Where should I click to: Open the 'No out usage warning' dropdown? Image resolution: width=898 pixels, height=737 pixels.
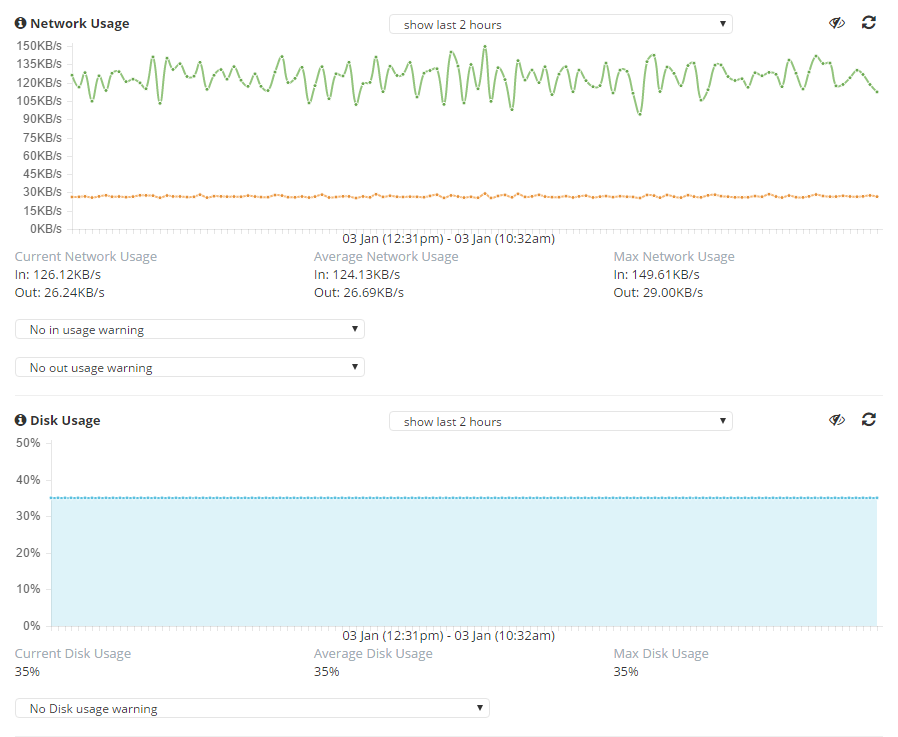pos(190,367)
